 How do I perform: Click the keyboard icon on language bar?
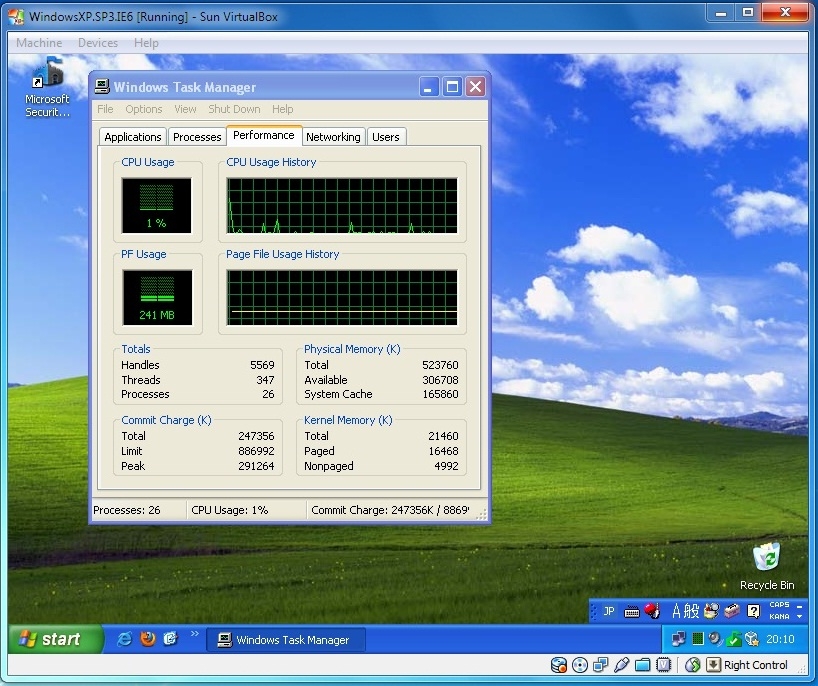[631, 611]
